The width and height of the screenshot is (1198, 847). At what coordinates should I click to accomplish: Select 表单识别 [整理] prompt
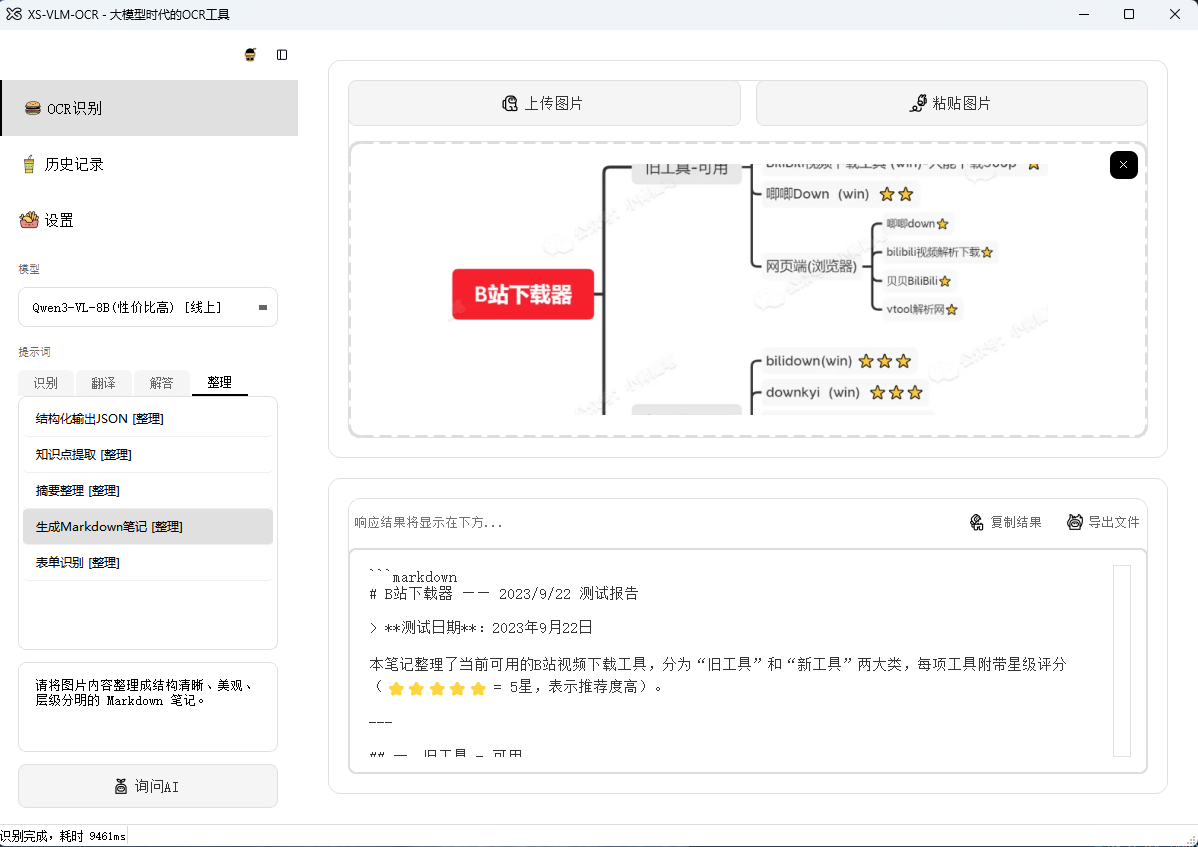point(148,562)
